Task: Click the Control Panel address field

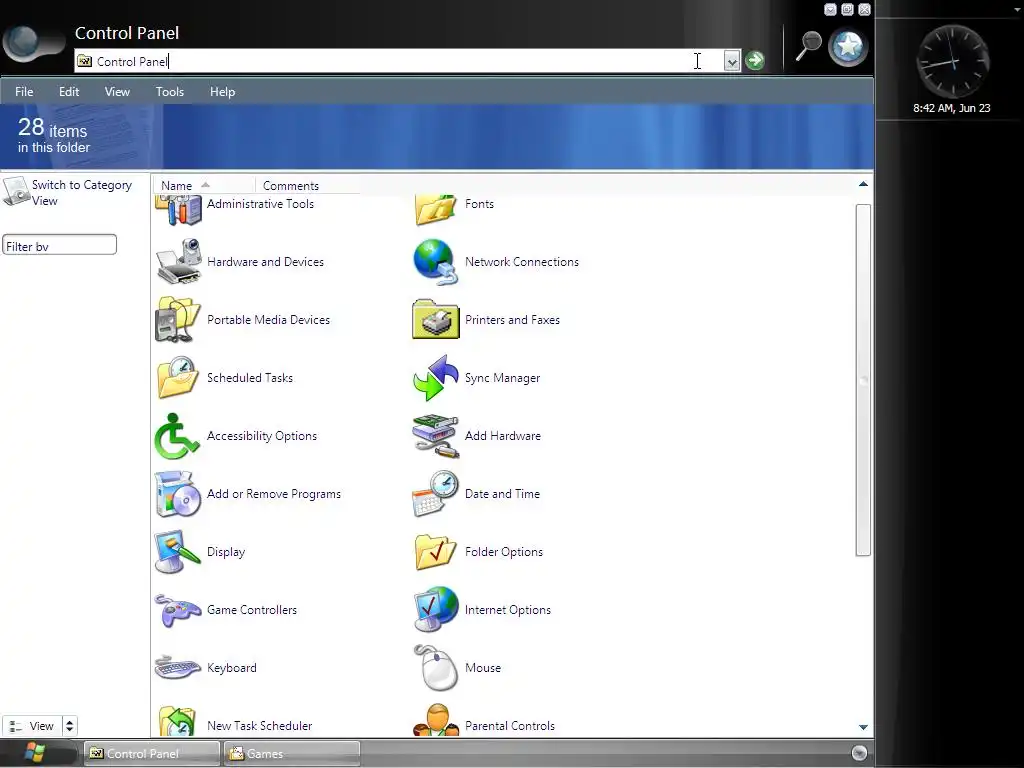Action: [398, 61]
